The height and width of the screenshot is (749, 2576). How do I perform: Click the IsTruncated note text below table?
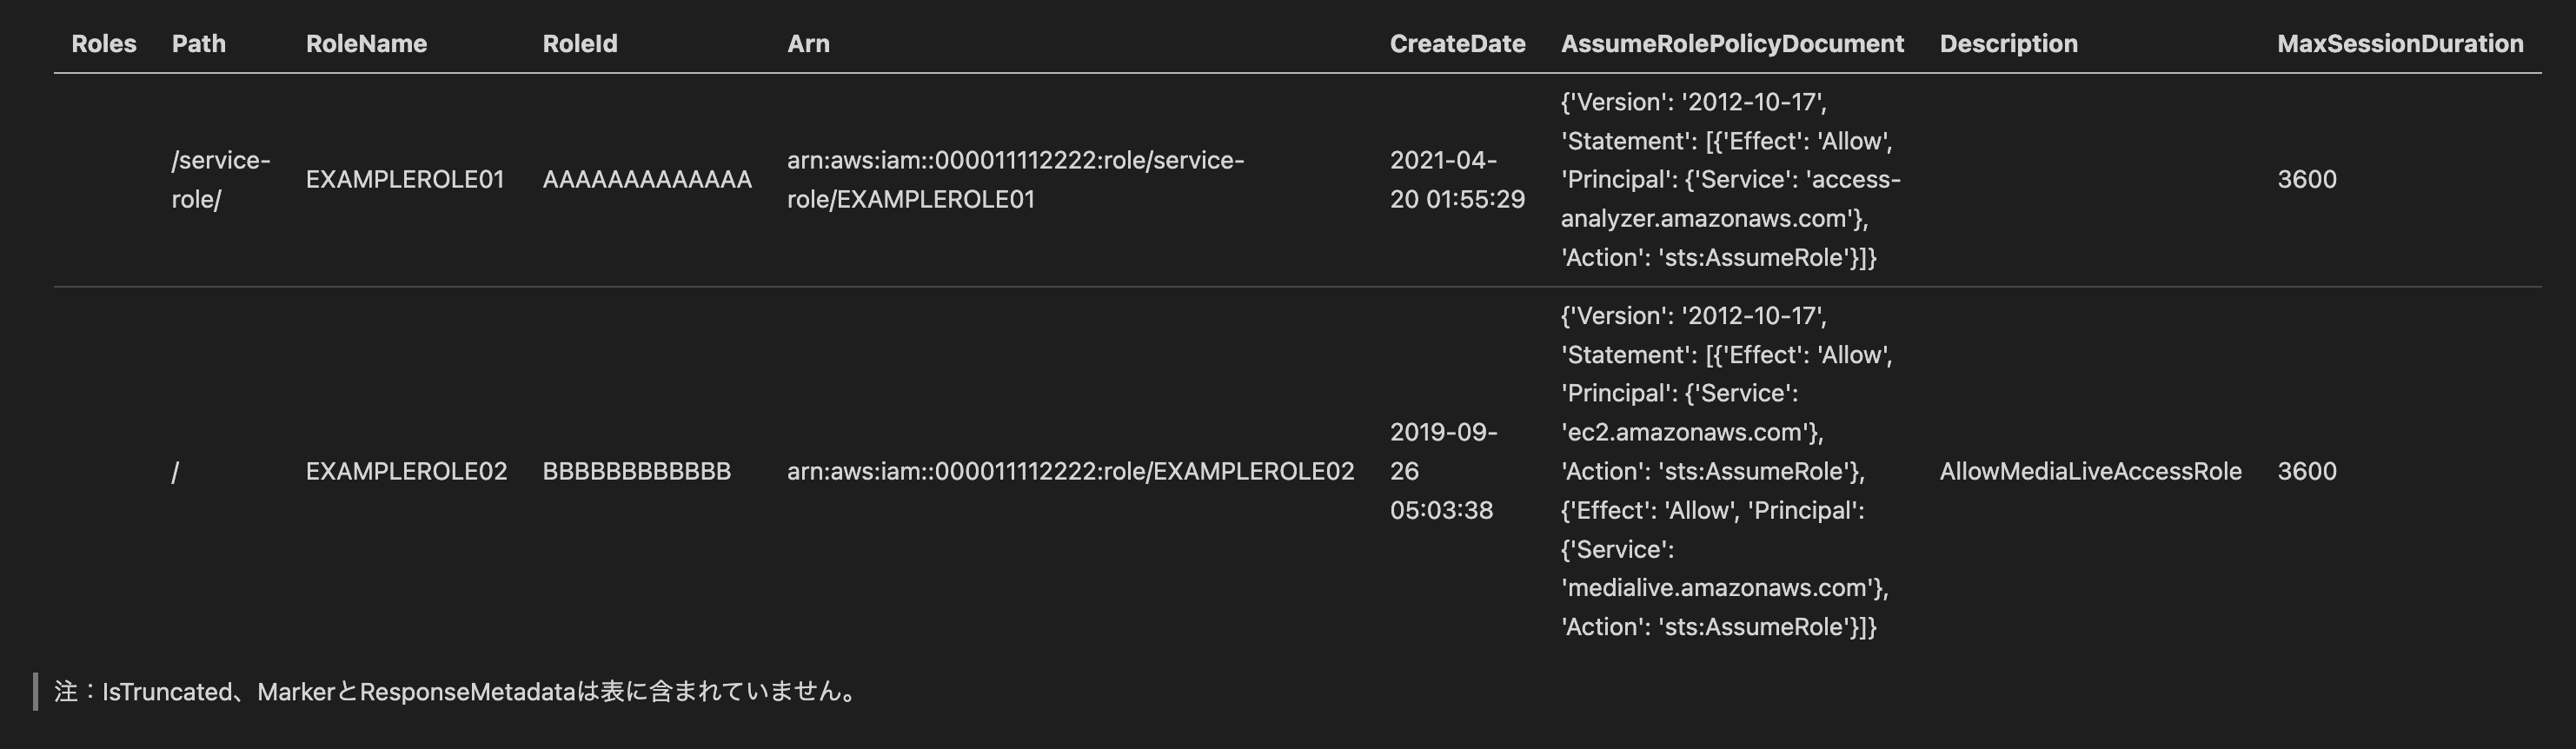pos(456,692)
